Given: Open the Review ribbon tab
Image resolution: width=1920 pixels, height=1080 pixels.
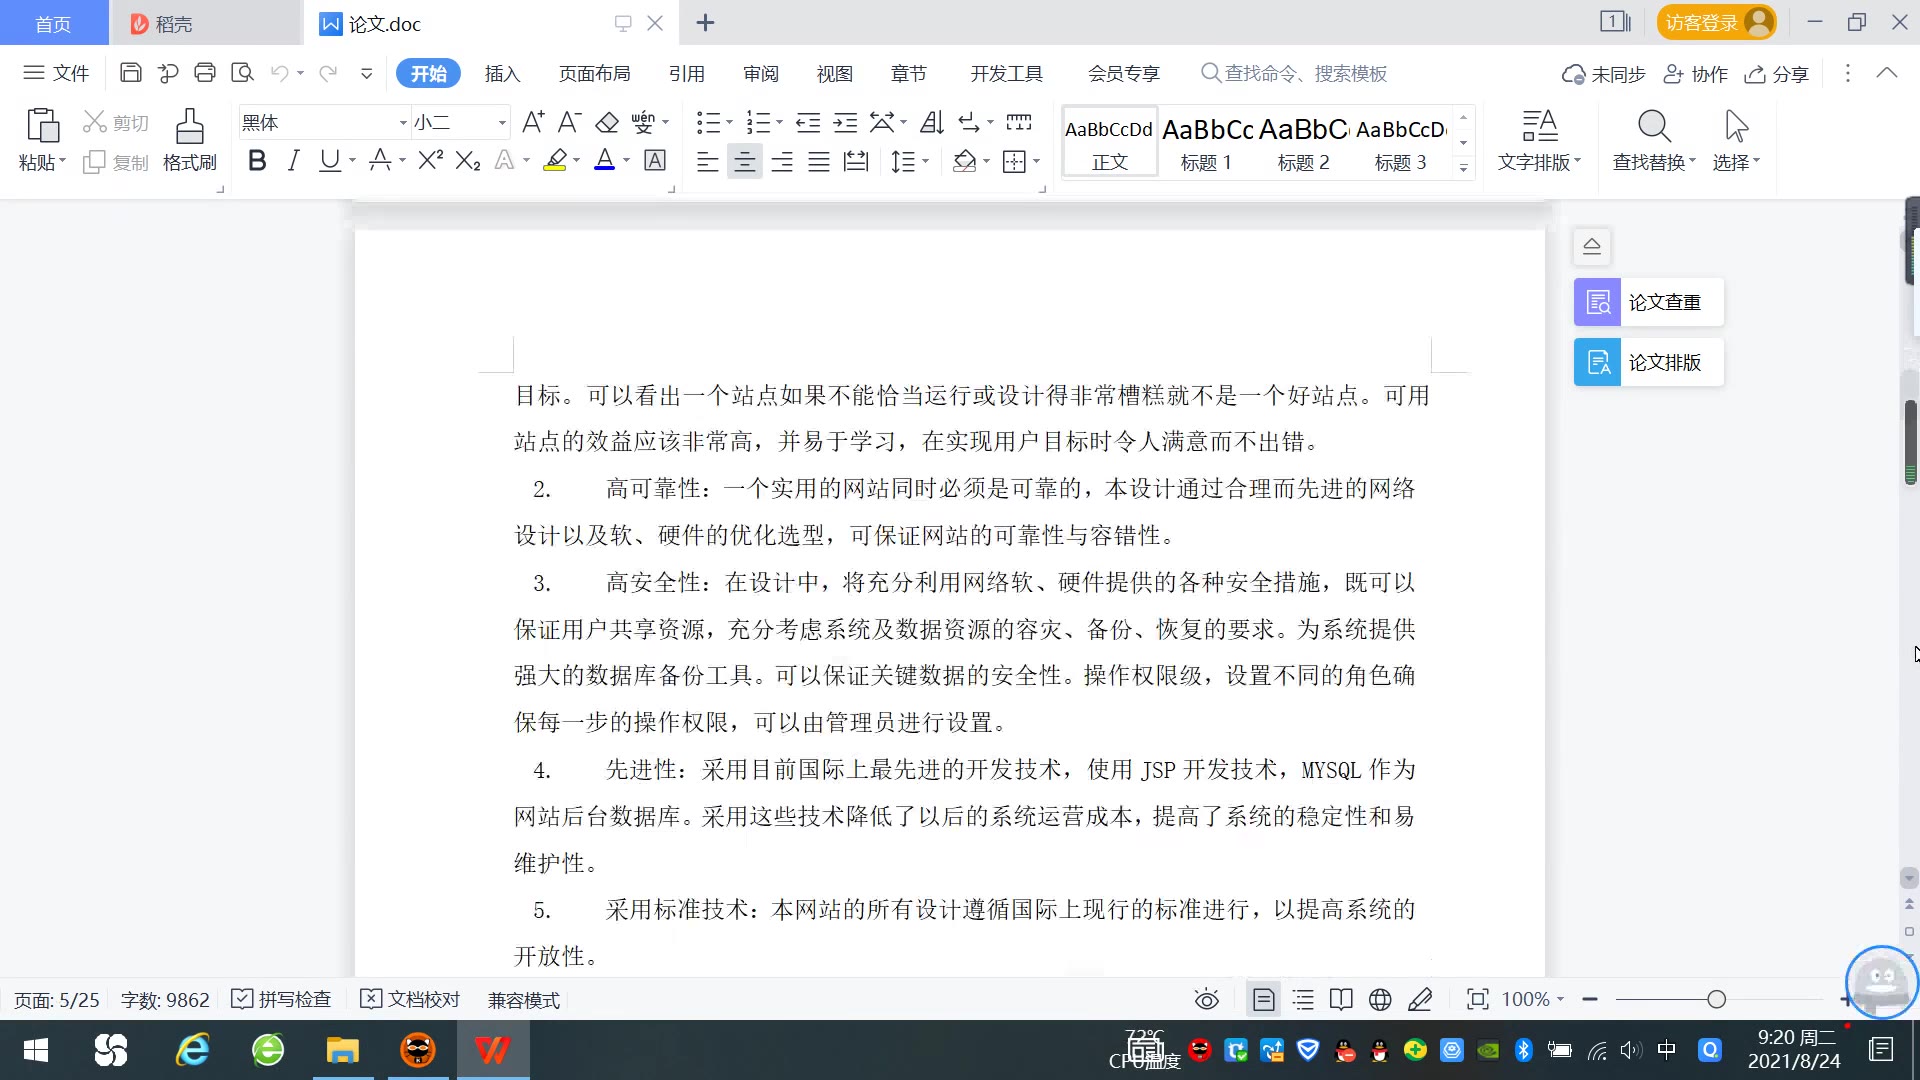Looking at the screenshot, I should click(761, 73).
